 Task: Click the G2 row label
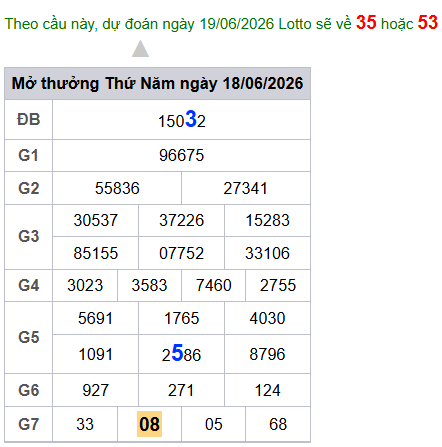(29, 188)
